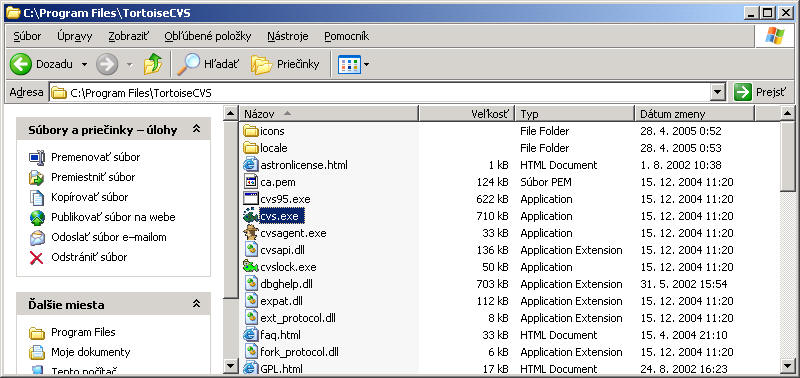Select the cvsapi.dll file icon
800x378 pixels.
(x=251, y=250)
